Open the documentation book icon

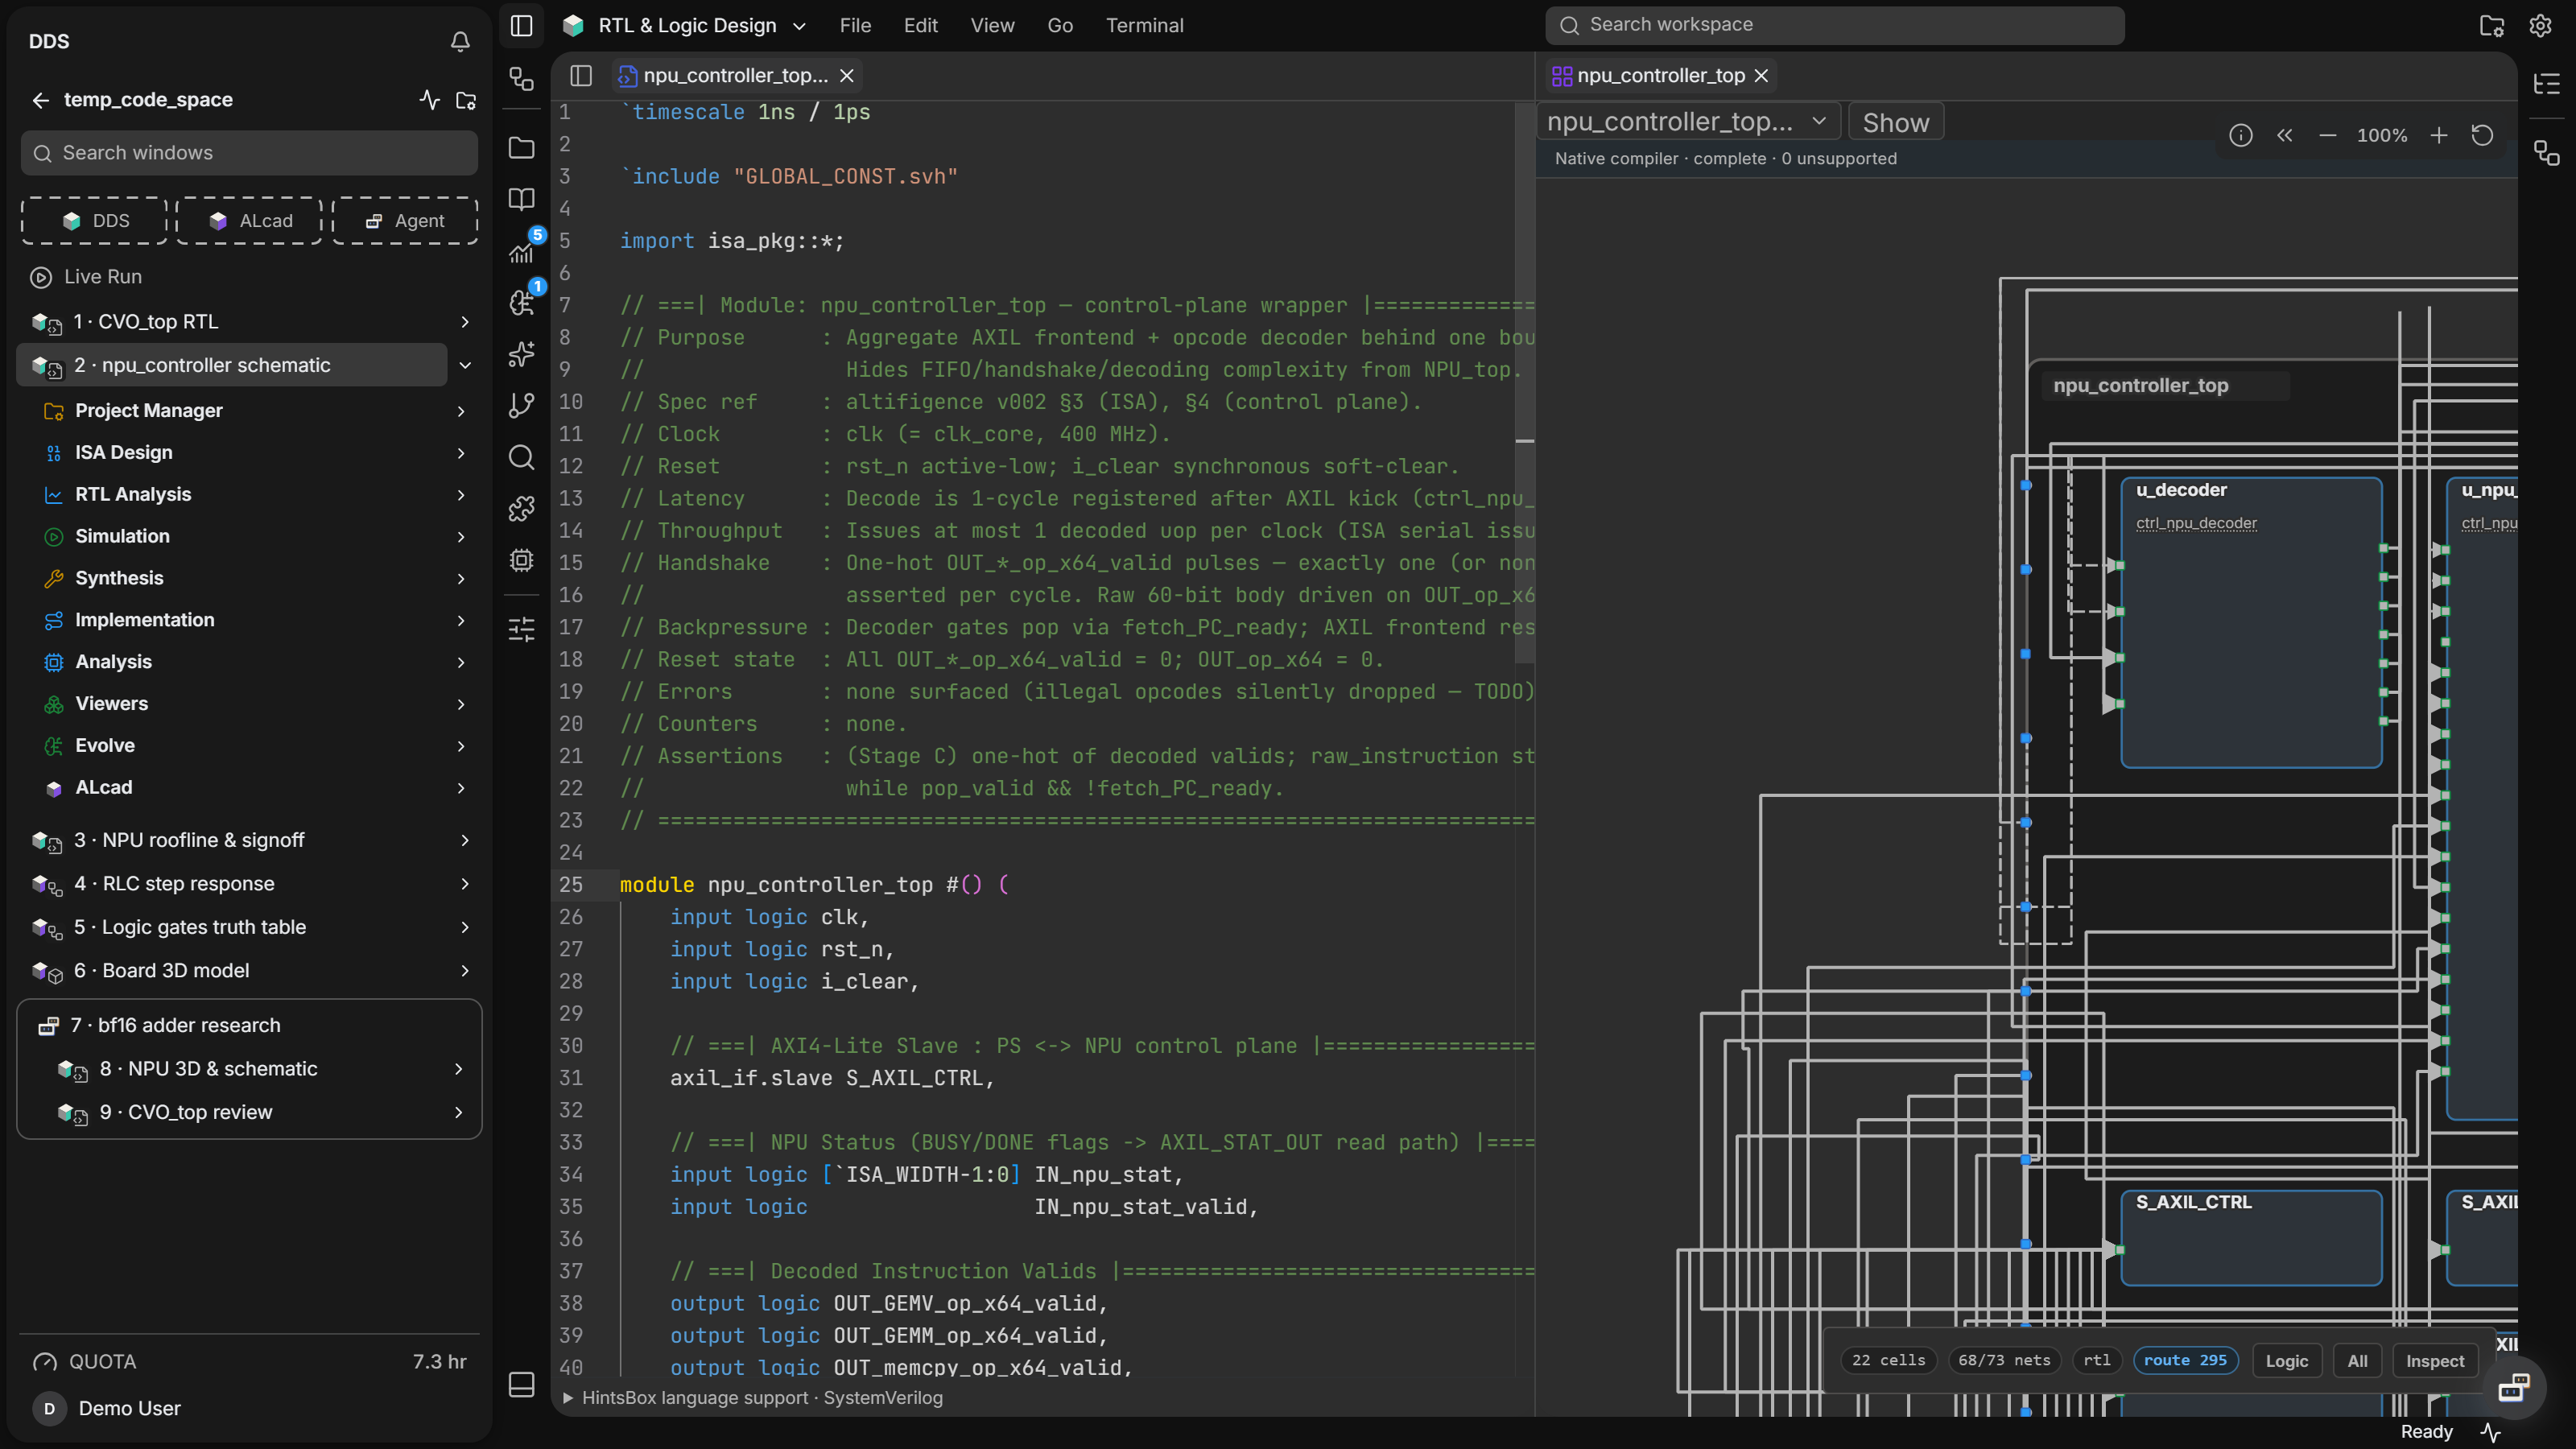[521, 199]
